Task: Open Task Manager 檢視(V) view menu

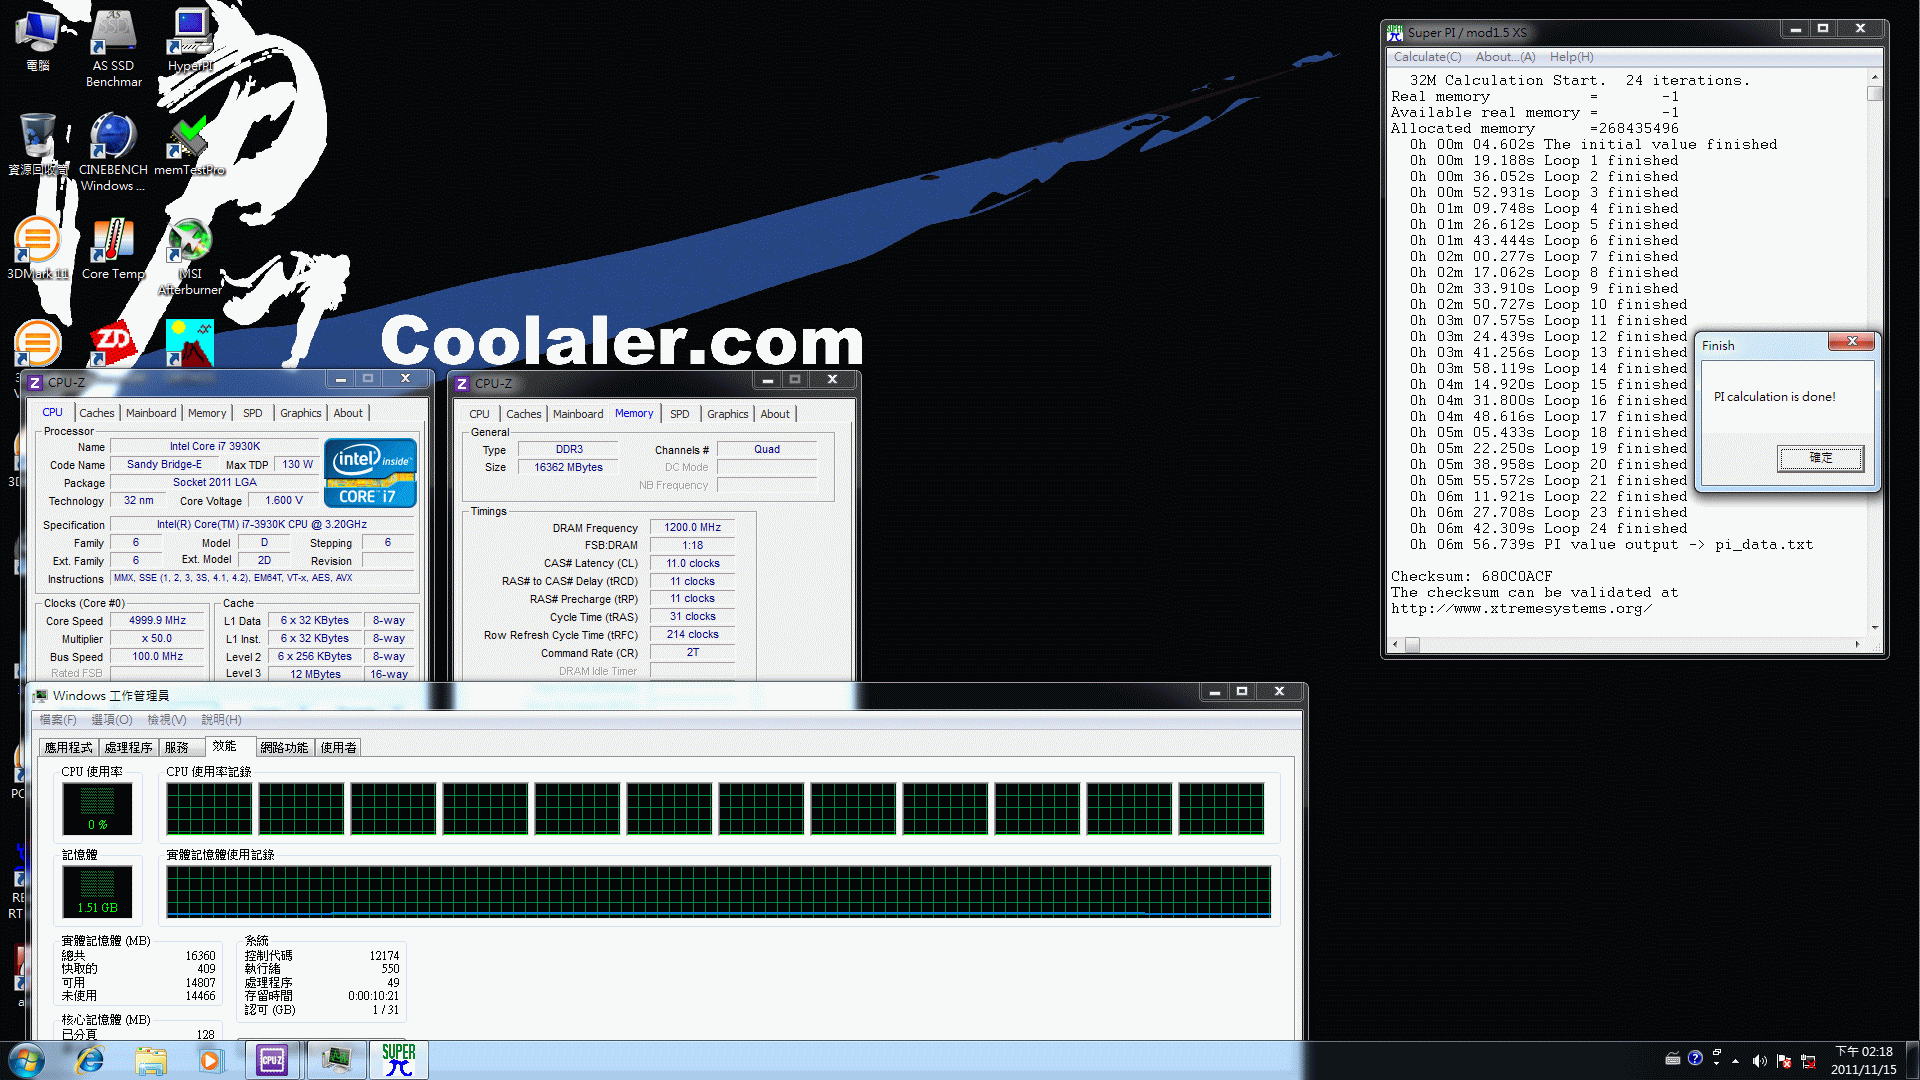Action: coord(167,720)
